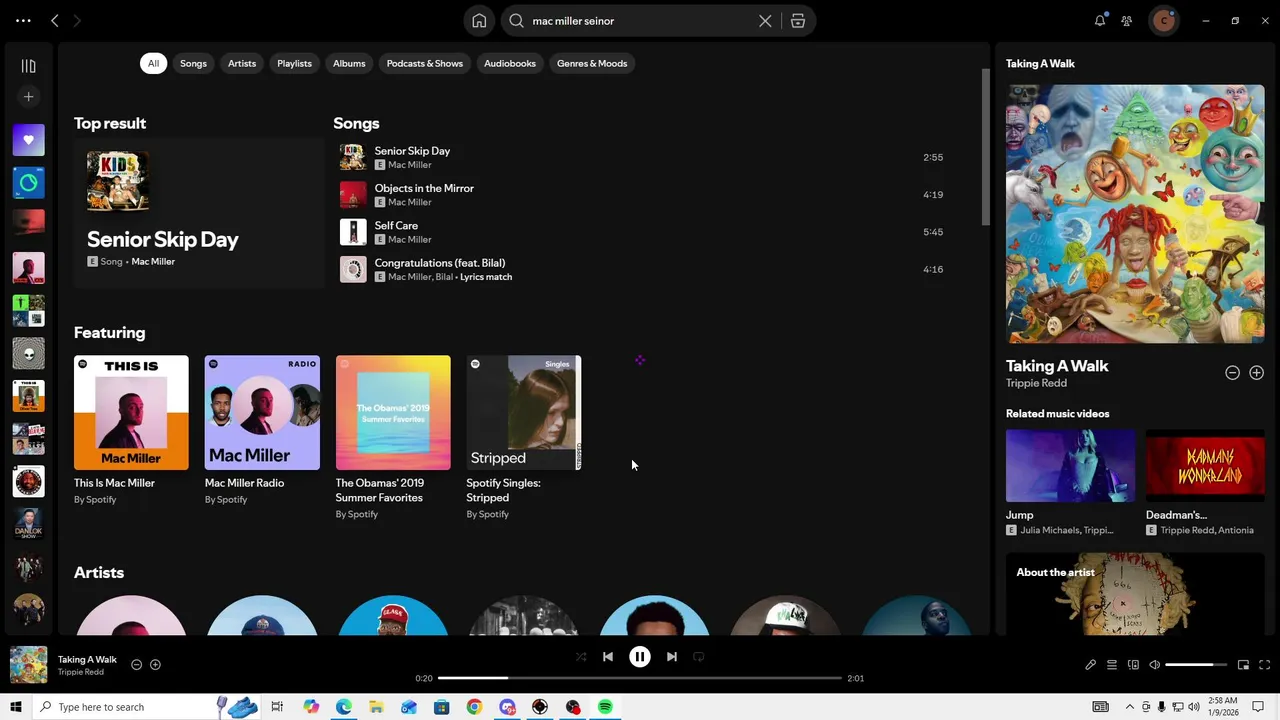This screenshot has height=720, width=1280.
Task: Open Google Chrome from the taskbar
Action: [x=474, y=707]
